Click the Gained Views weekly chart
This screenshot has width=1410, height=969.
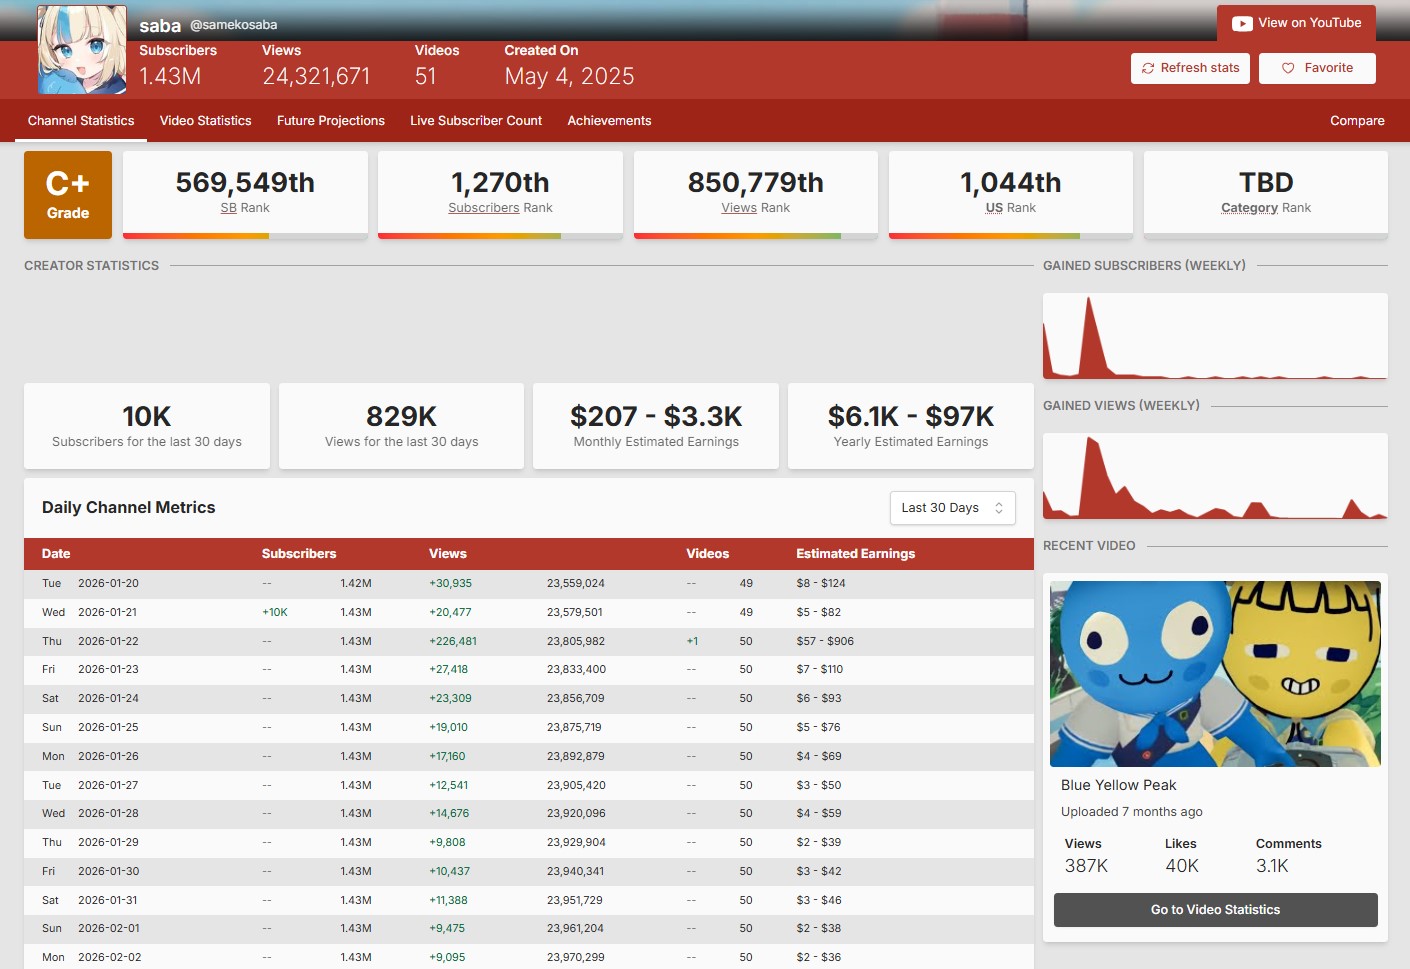pos(1215,476)
